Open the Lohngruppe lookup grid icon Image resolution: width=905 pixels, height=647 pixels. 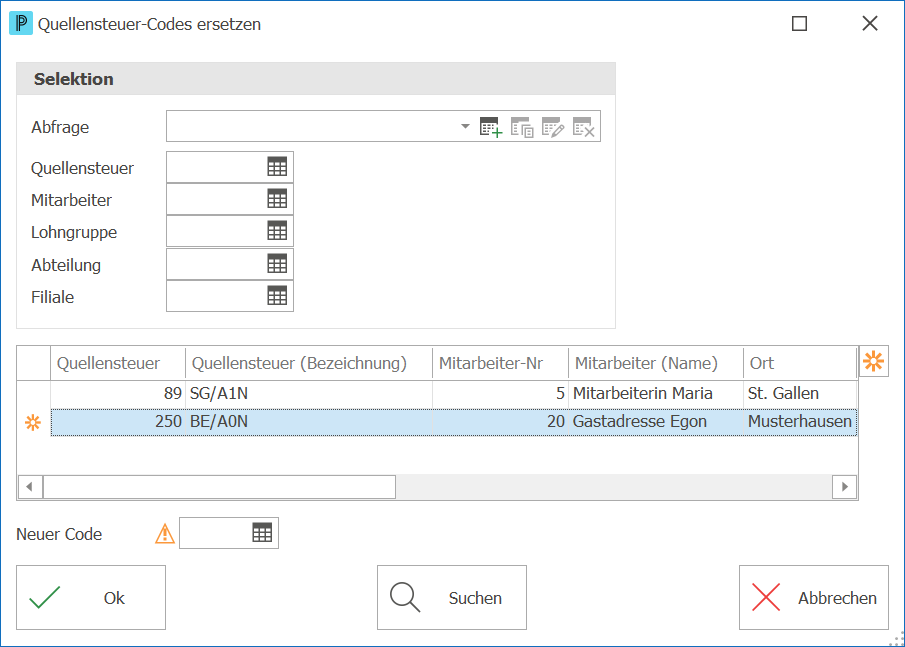pos(277,231)
